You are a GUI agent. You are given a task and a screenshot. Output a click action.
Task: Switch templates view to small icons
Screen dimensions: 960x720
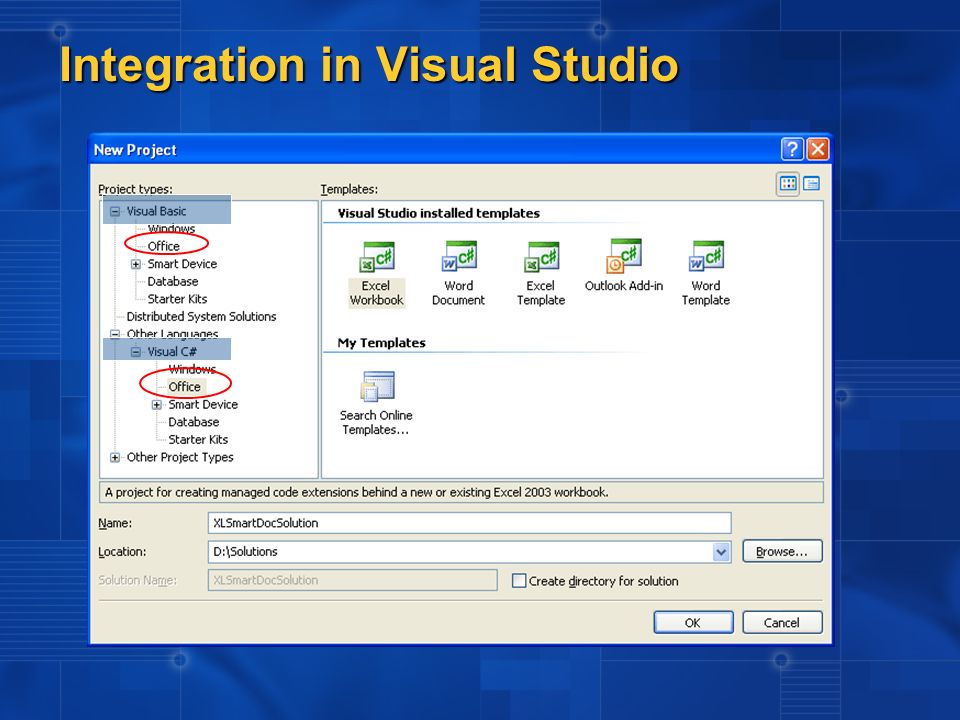pyautogui.click(x=811, y=183)
